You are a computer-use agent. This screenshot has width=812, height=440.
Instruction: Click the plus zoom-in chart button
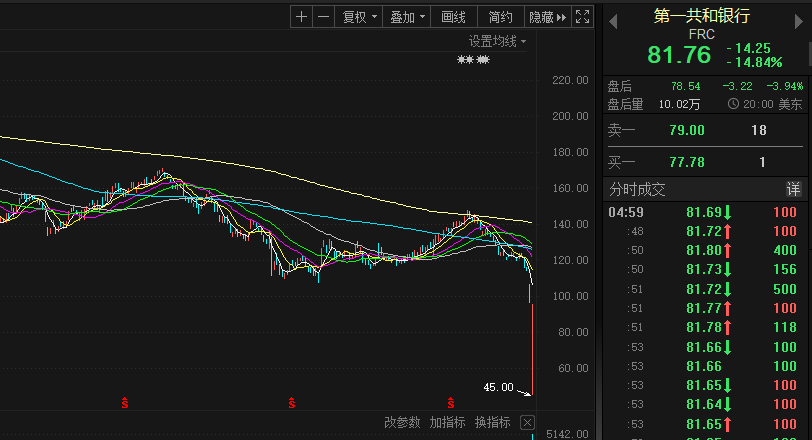coord(302,17)
